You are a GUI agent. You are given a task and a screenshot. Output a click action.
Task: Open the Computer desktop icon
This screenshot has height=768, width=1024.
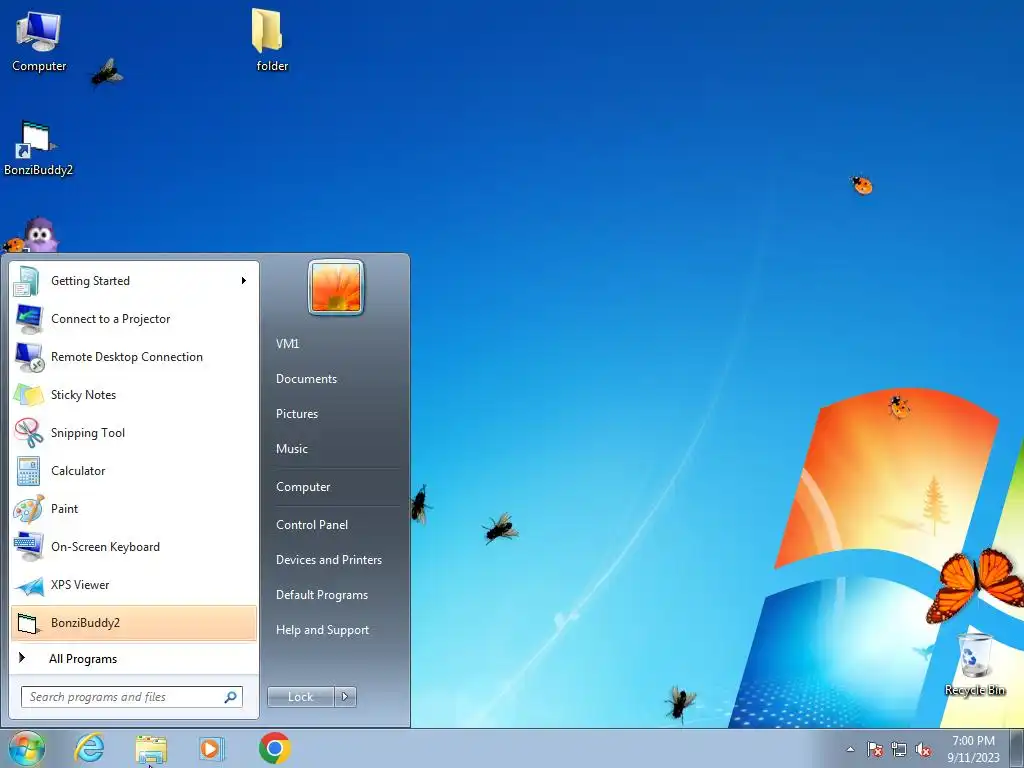(x=39, y=40)
